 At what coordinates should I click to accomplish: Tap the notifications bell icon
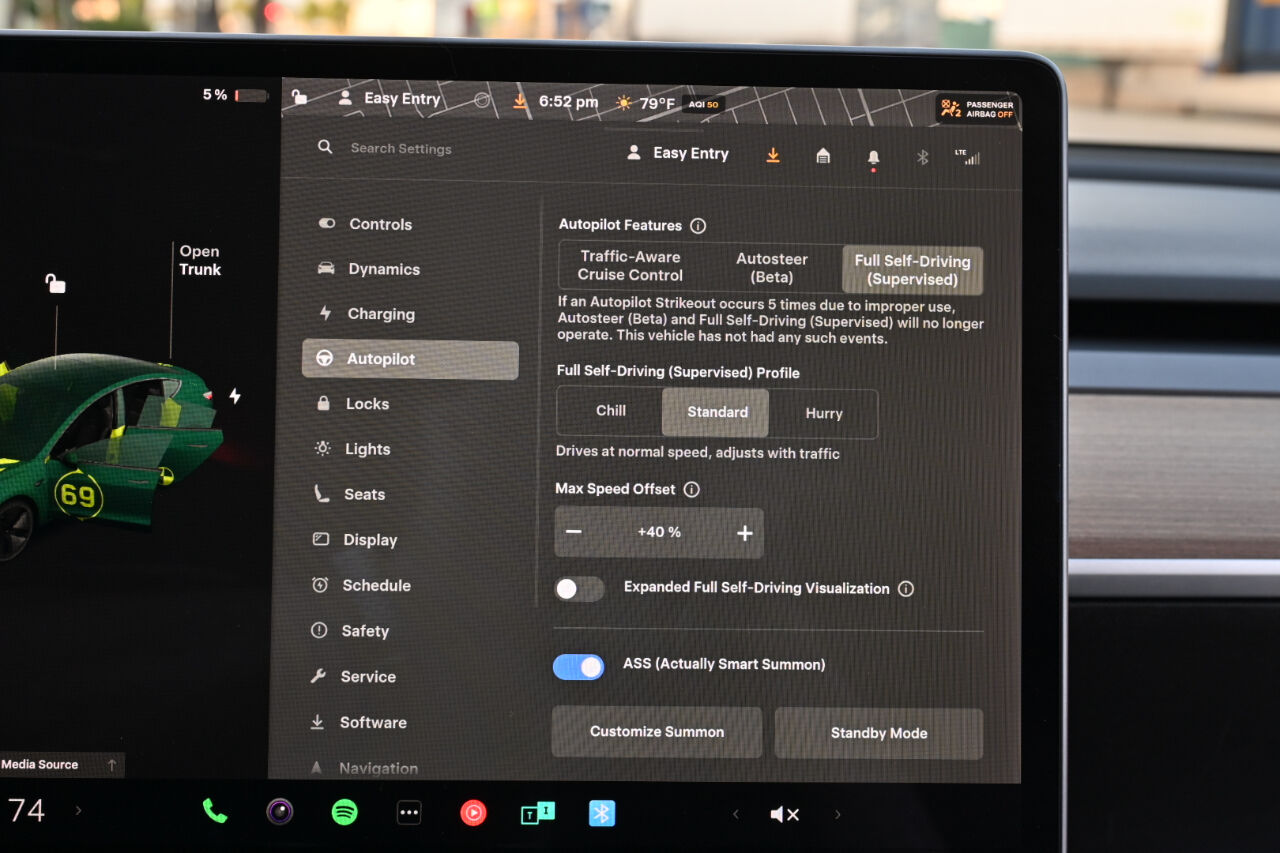click(x=873, y=158)
